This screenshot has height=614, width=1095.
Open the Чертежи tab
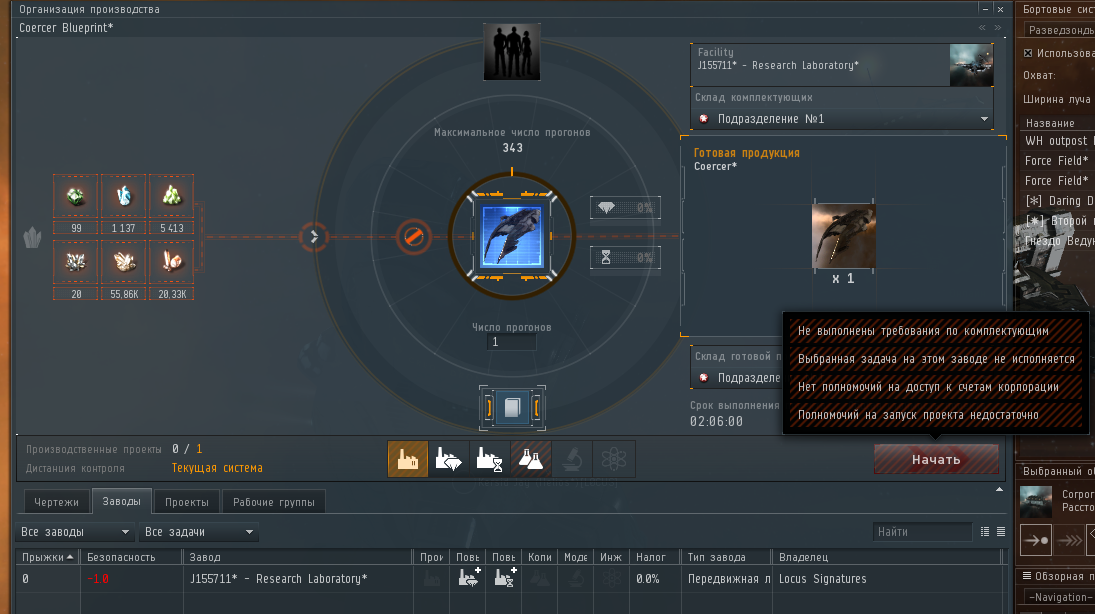tap(57, 502)
